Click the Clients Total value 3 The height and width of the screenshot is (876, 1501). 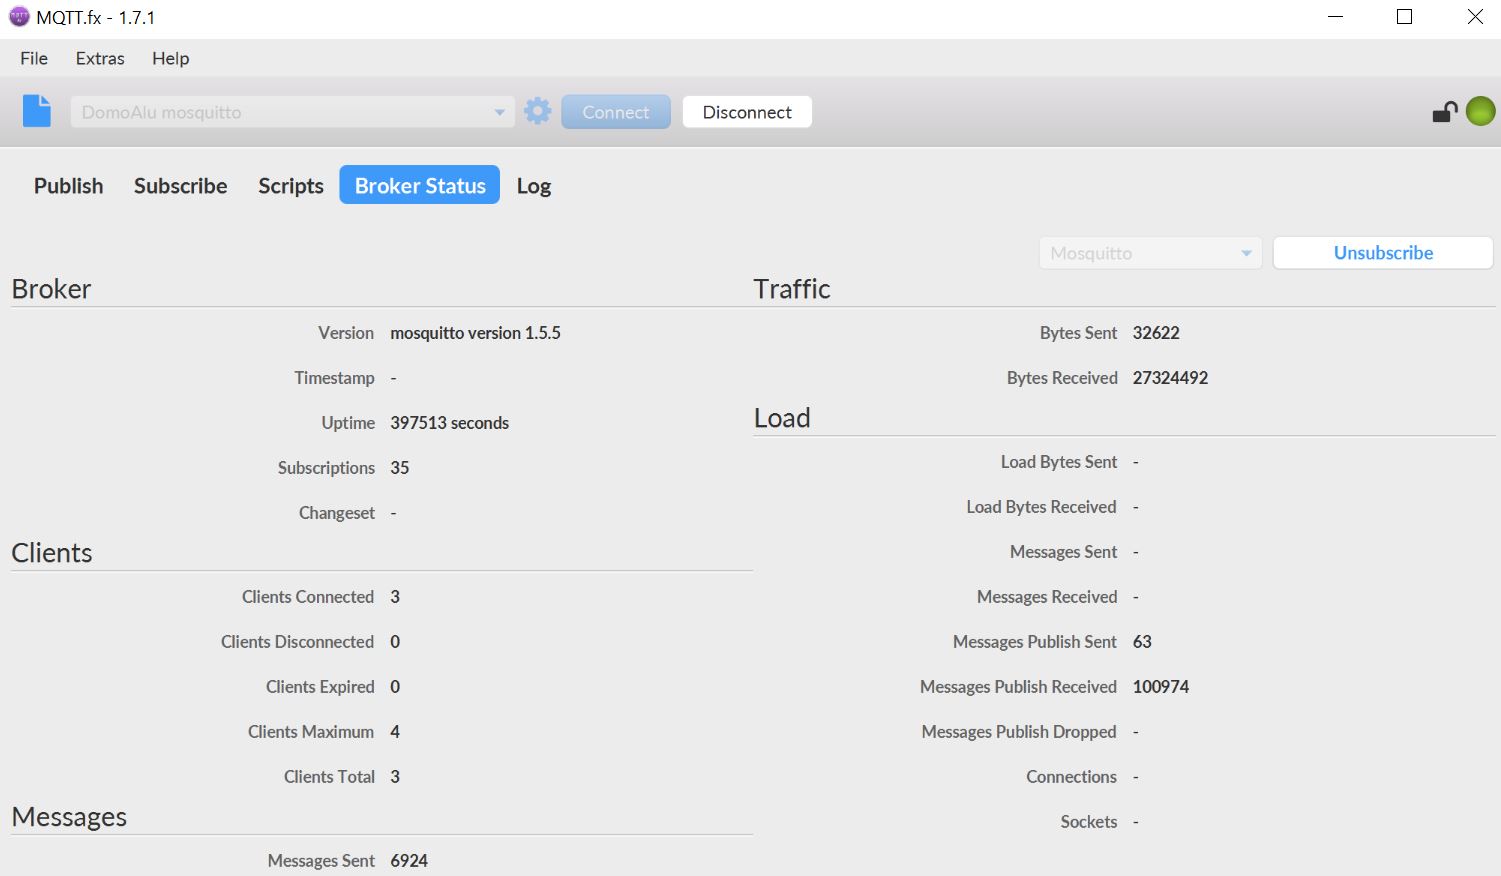pyautogui.click(x=395, y=777)
